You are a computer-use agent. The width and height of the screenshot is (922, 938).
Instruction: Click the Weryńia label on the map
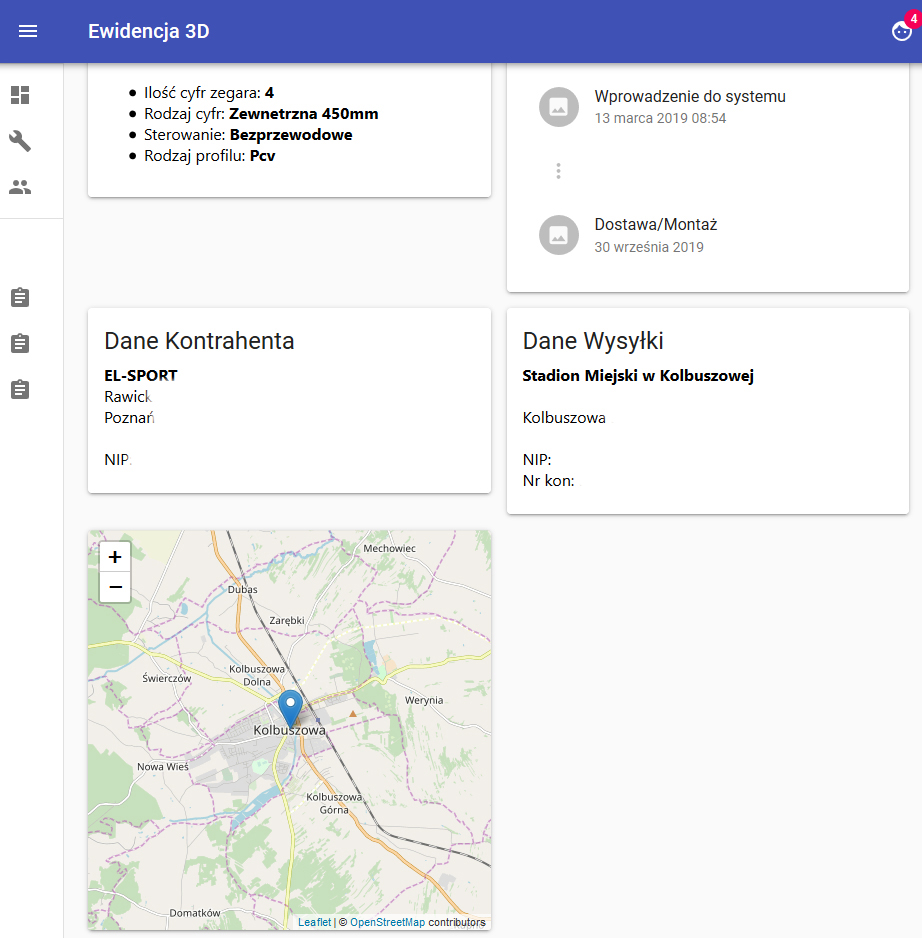(x=424, y=700)
